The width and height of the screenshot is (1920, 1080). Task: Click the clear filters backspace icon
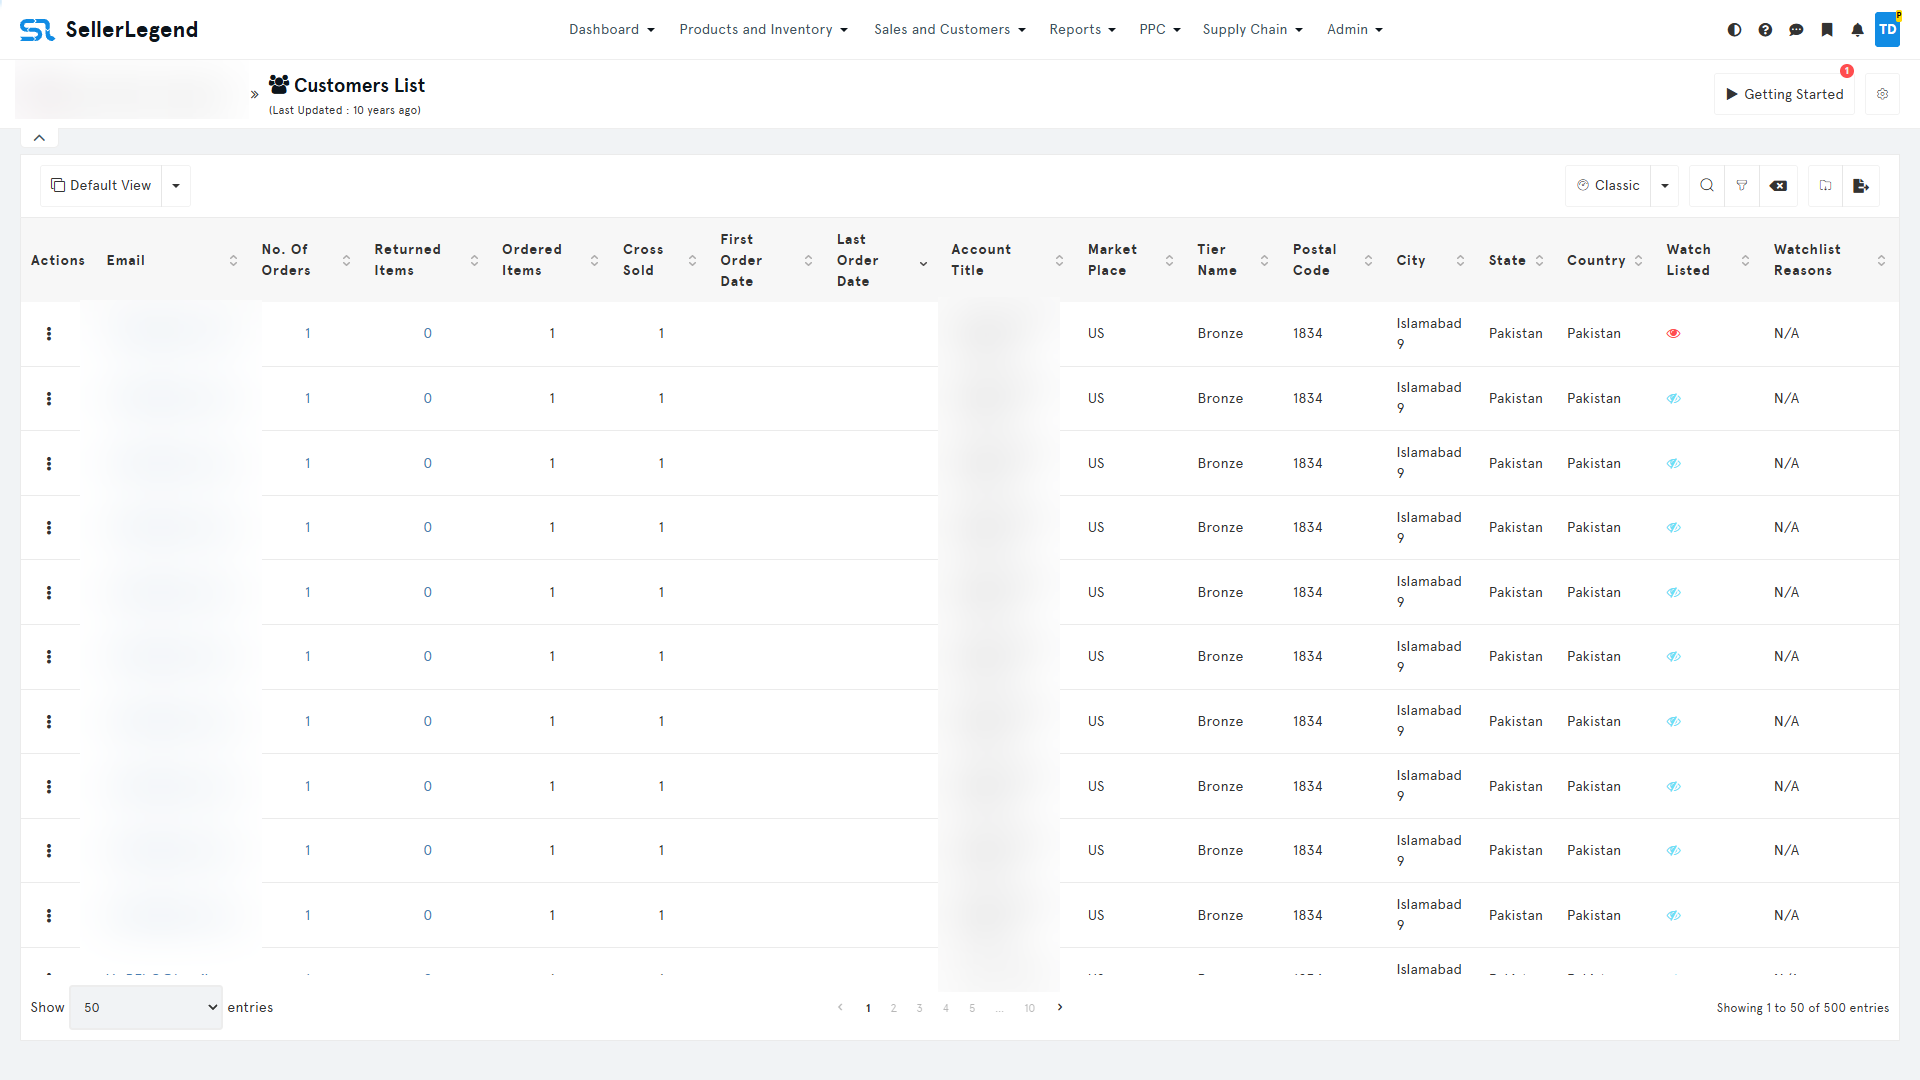tap(1779, 186)
